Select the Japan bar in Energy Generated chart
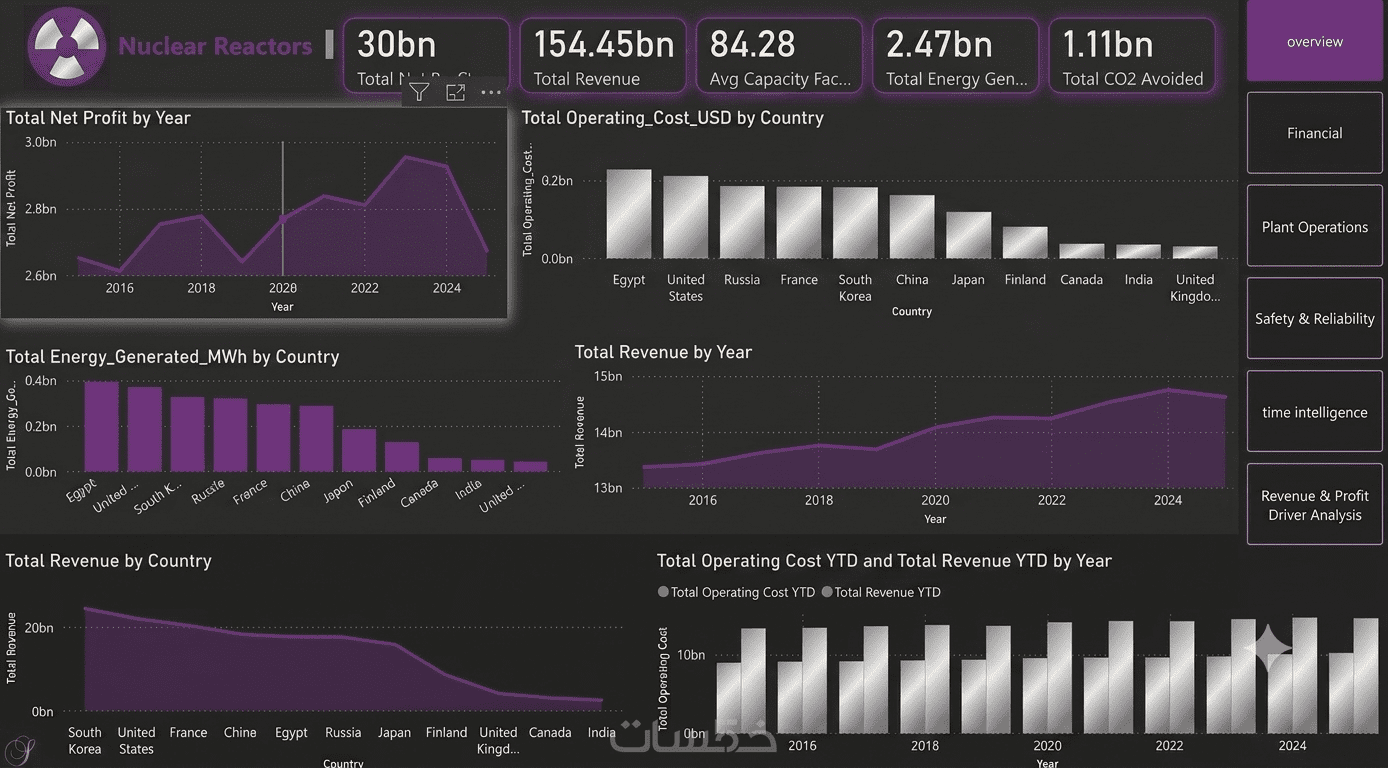This screenshot has width=1388, height=768. tap(359, 450)
